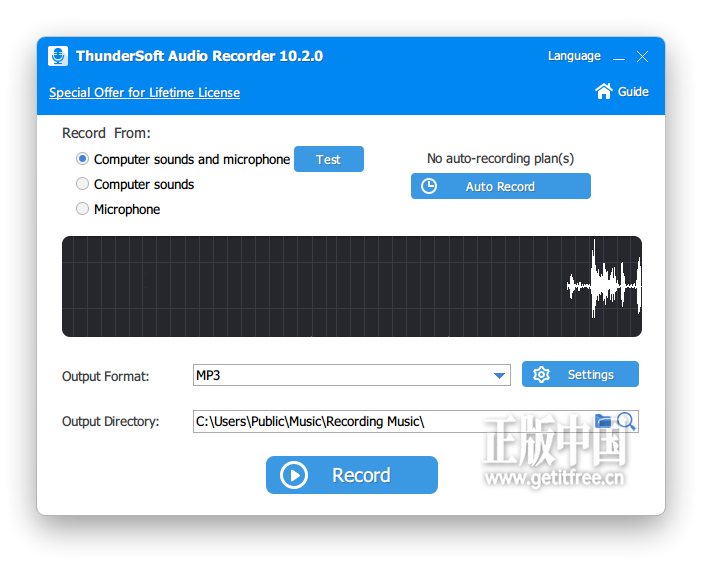
Task: Click the 'Output Format:' label
Action: [106, 376]
